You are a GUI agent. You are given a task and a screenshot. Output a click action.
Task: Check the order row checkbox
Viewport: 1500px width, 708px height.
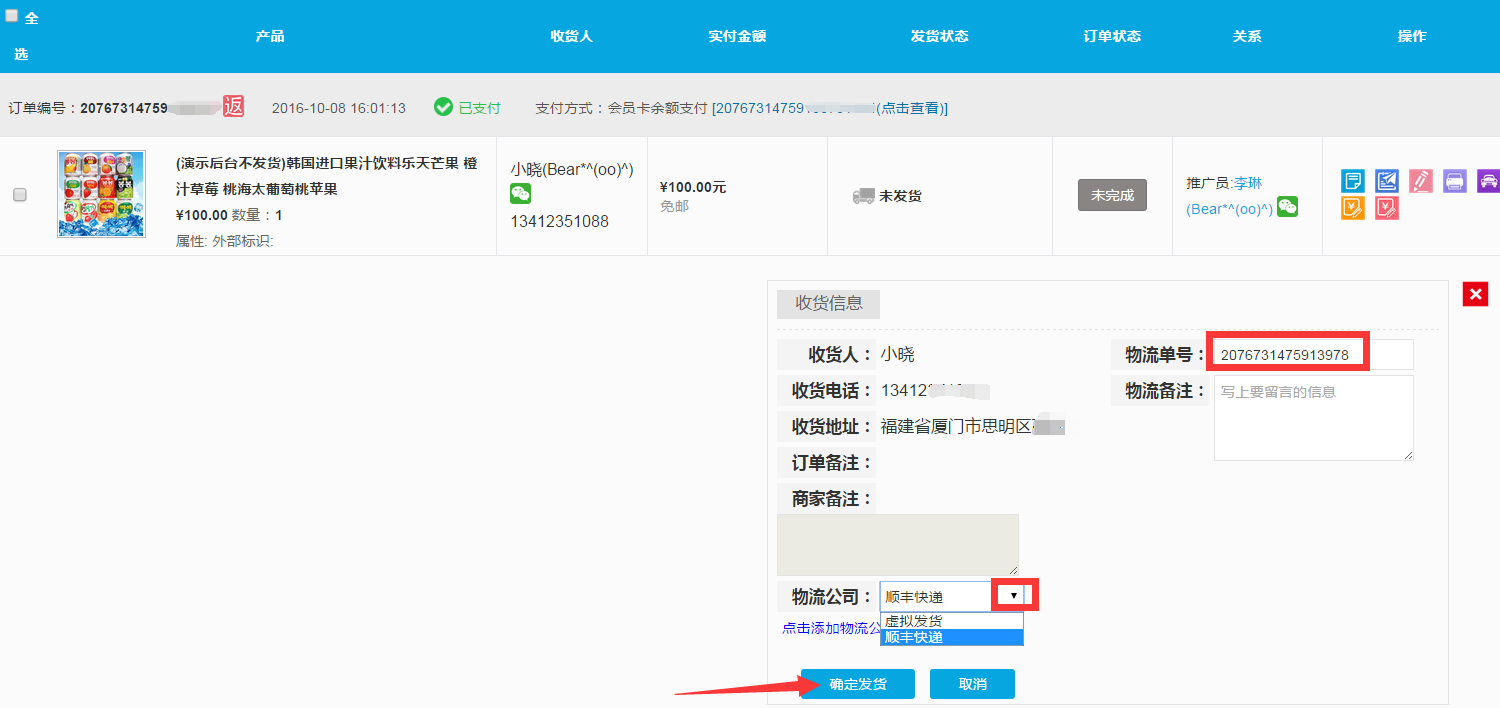point(20,195)
